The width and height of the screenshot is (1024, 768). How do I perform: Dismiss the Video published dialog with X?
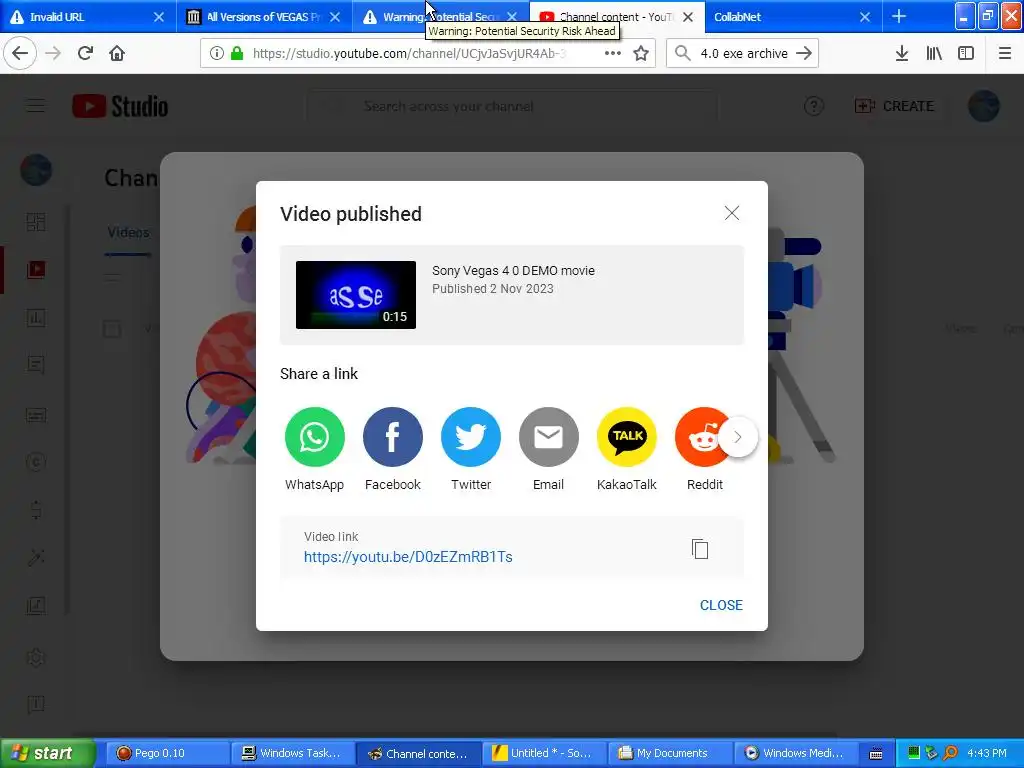(x=731, y=213)
